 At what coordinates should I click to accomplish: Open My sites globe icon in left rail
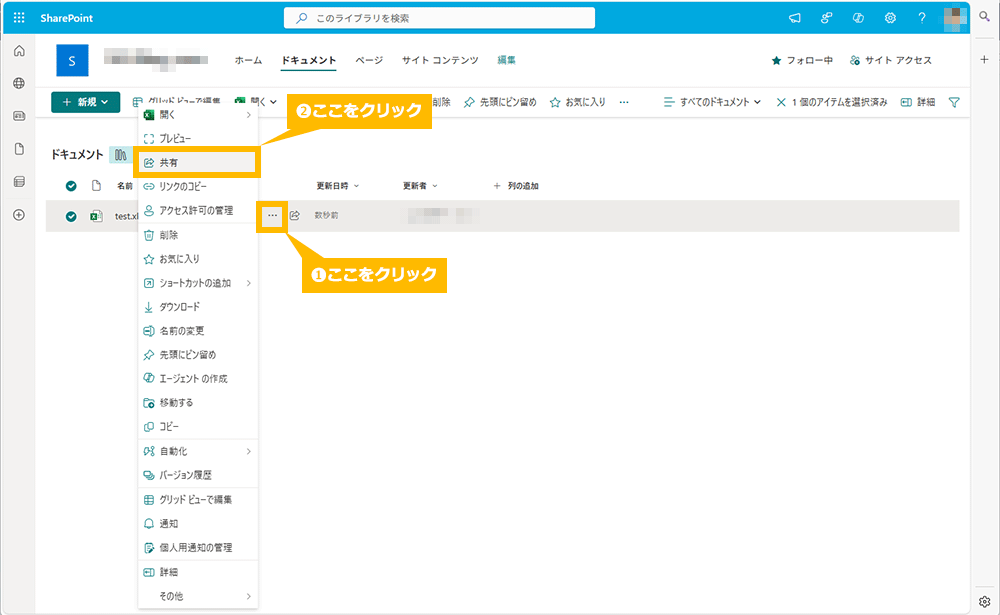pyautogui.click(x=19, y=84)
